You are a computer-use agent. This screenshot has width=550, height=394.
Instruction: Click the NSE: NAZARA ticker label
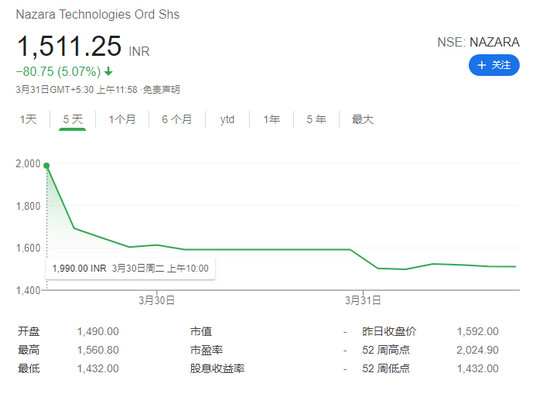478,42
